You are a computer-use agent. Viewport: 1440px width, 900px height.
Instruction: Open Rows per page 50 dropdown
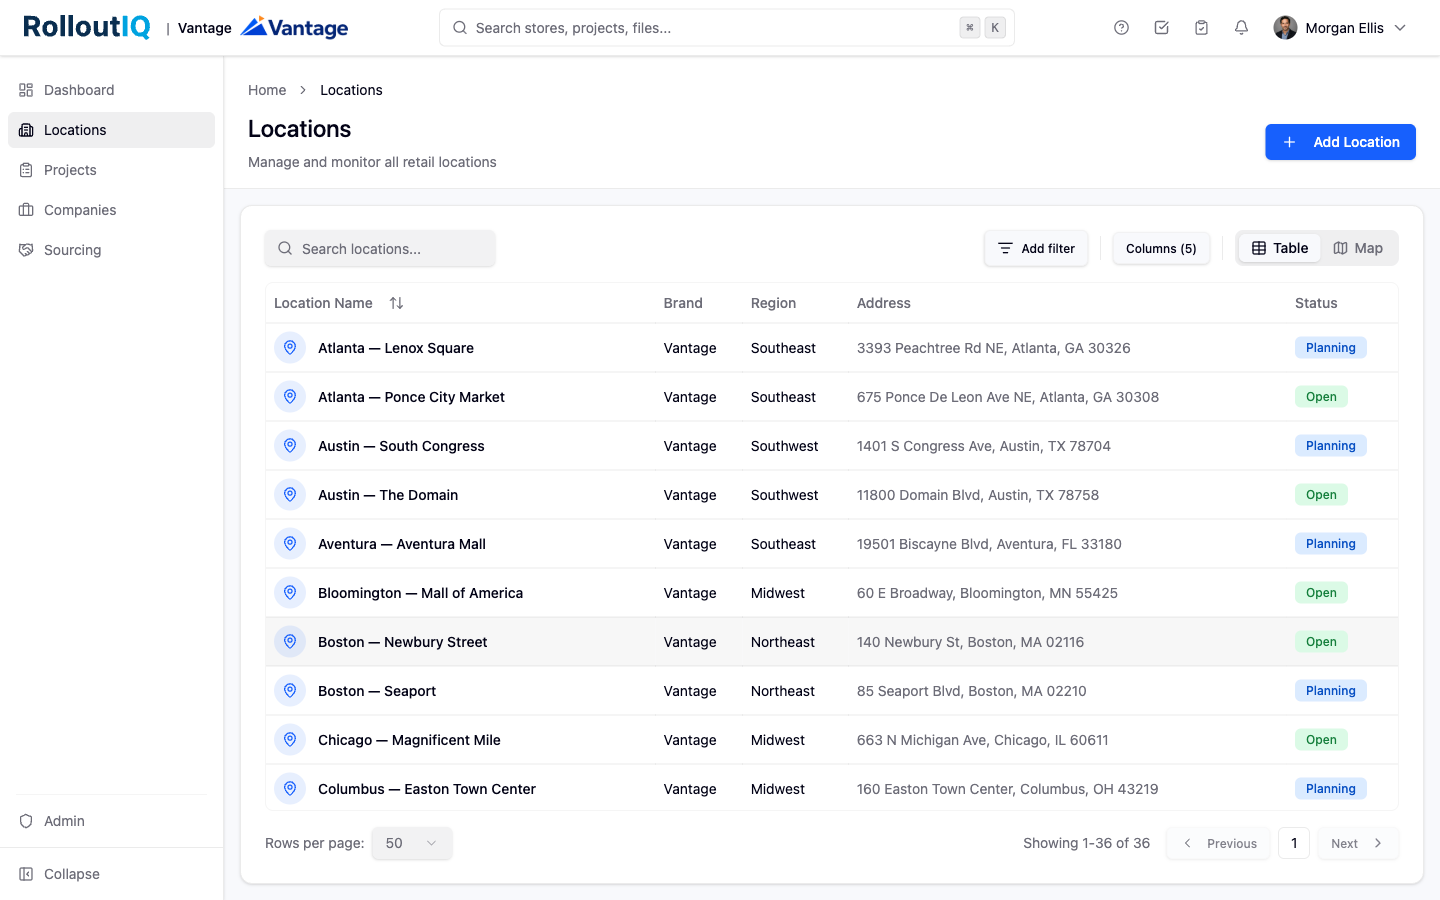412,843
